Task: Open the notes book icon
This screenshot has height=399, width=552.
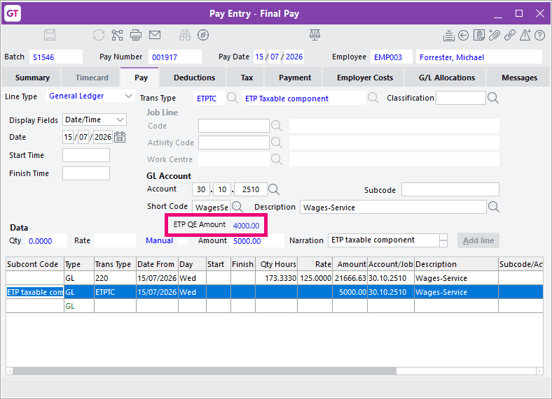Action: (479, 35)
